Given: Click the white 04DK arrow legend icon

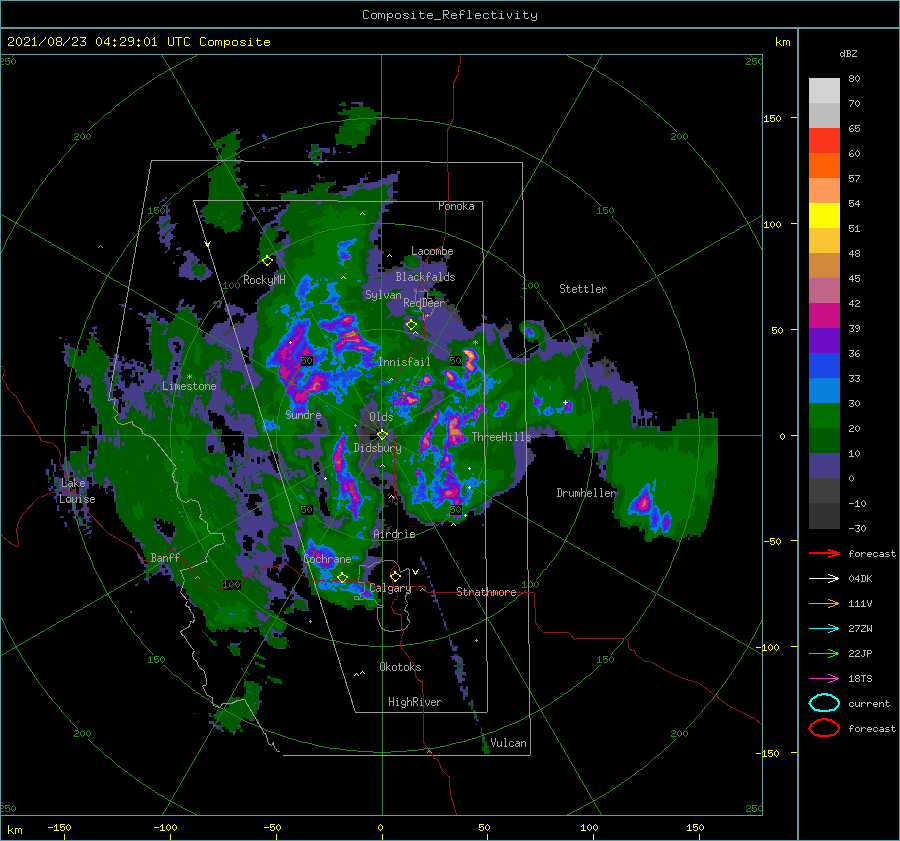Looking at the screenshot, I should coord(824,578).
